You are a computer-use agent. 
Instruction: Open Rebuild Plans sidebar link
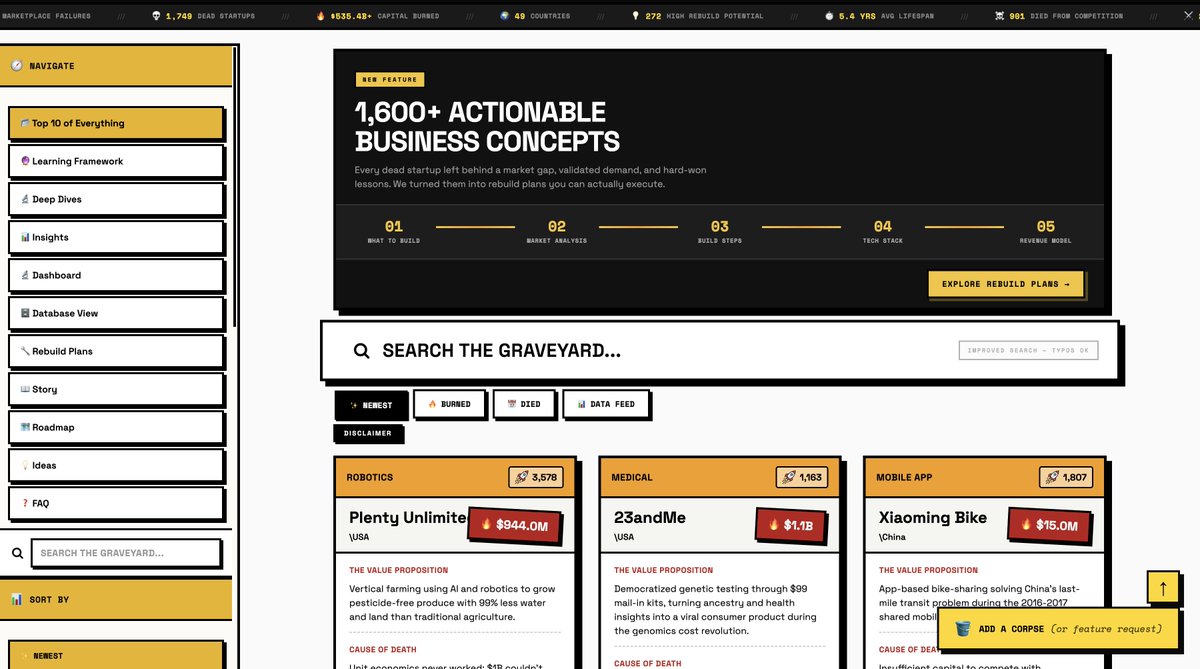click(x=115, y=351)
